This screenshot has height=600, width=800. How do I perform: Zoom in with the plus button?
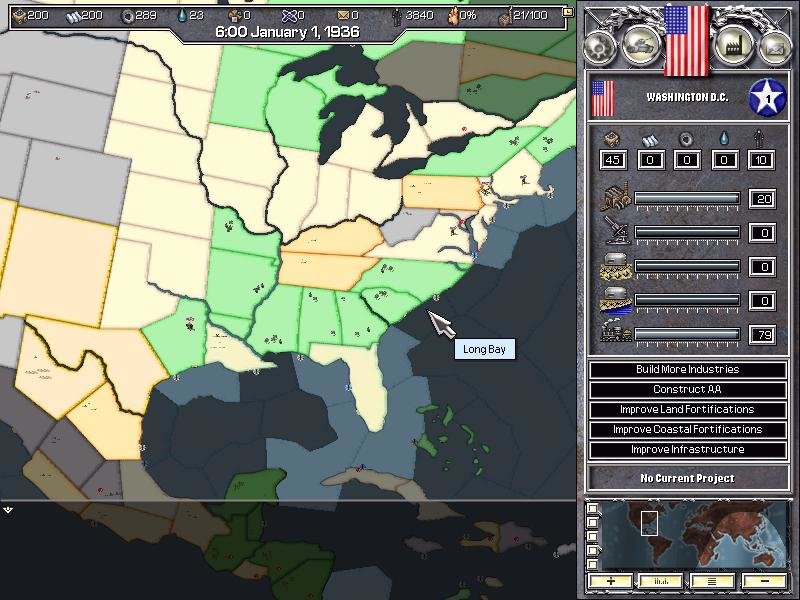point(611,581)
